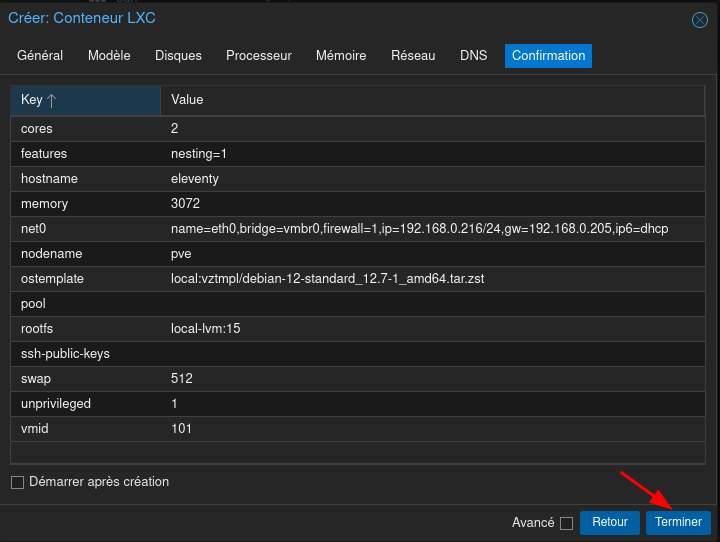The width and height of the screenshot is (720, 542).
Task: Select the rootfs local-lvm:15 row
Action: 359,329
